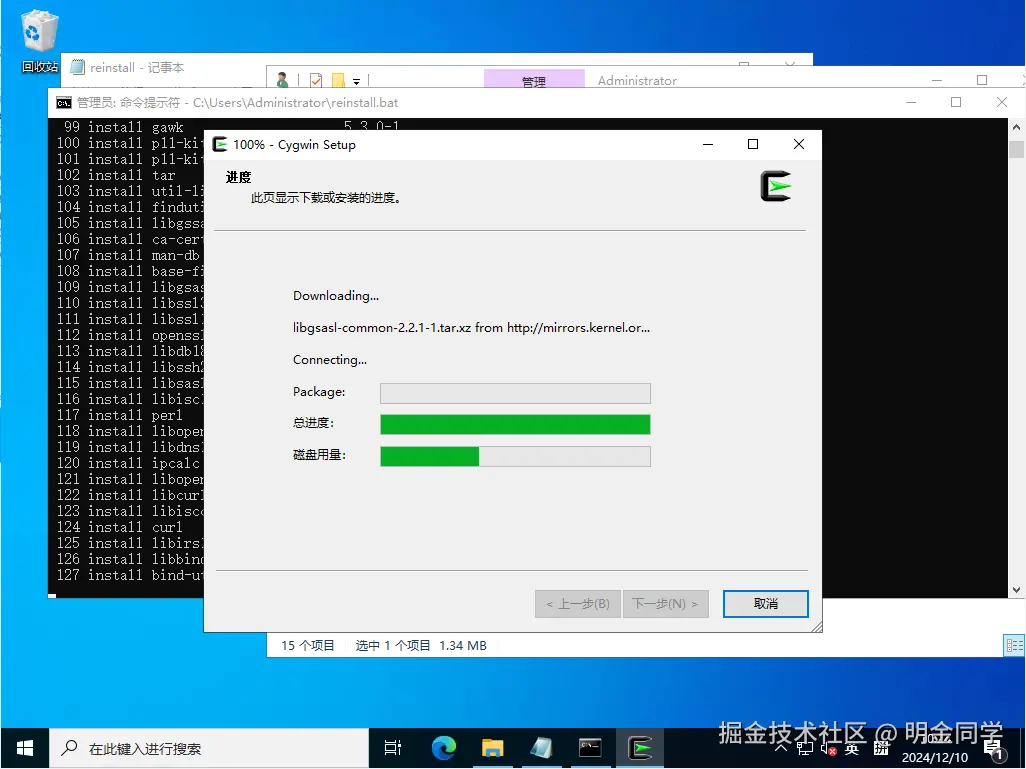Click line '120 install ipcalc' in command prompt
Image resolution: width=1026 pixels, height=769 pixels.
tap(128, 463)
